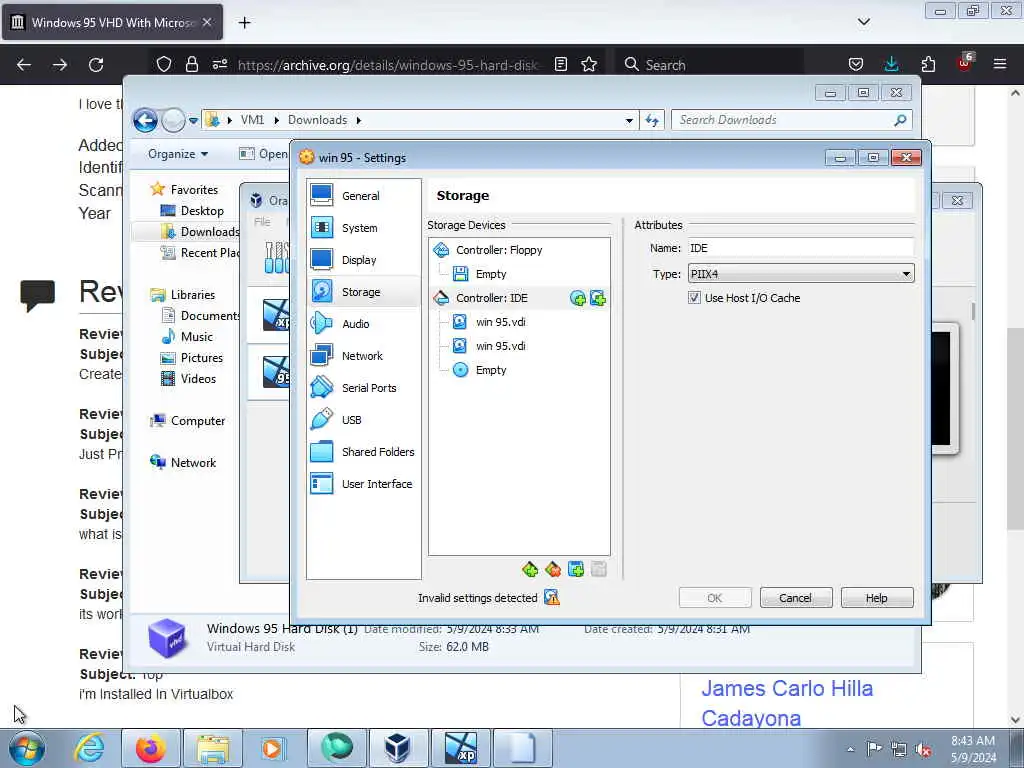
Task: Click the Firefox back arrow
Action: pos(24,64)
